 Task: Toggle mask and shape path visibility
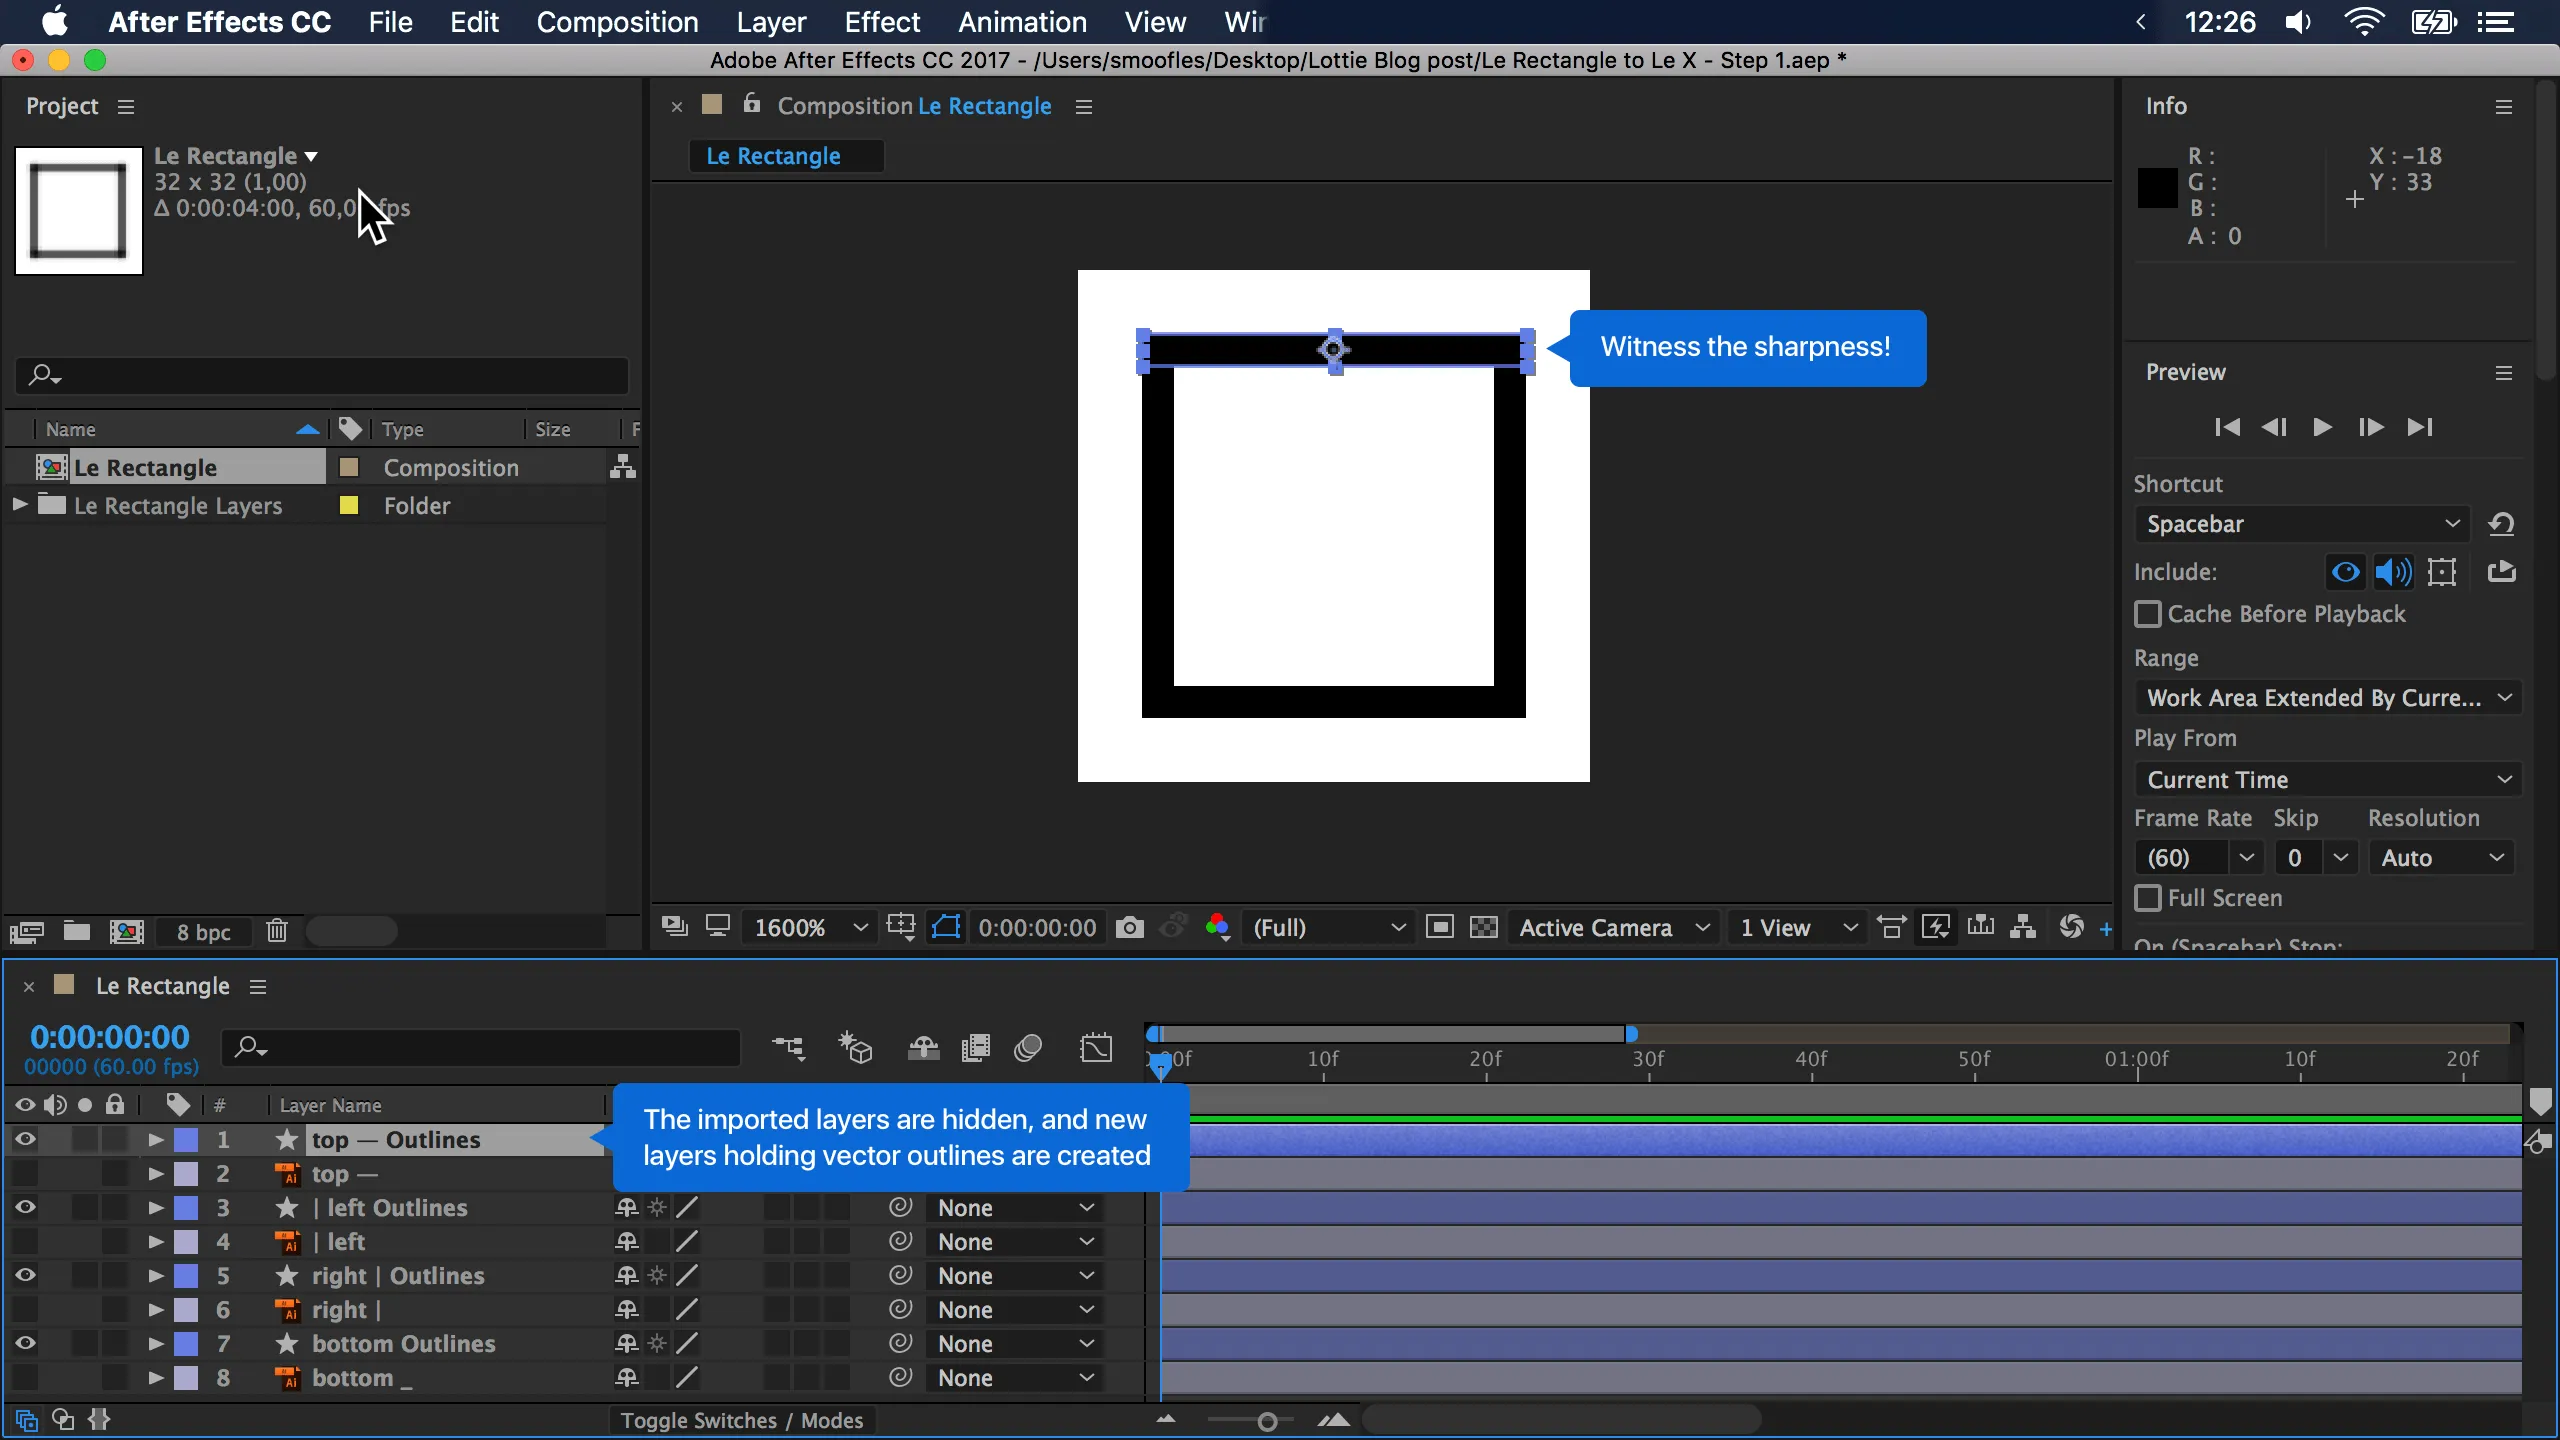click(x=946, y=927)
